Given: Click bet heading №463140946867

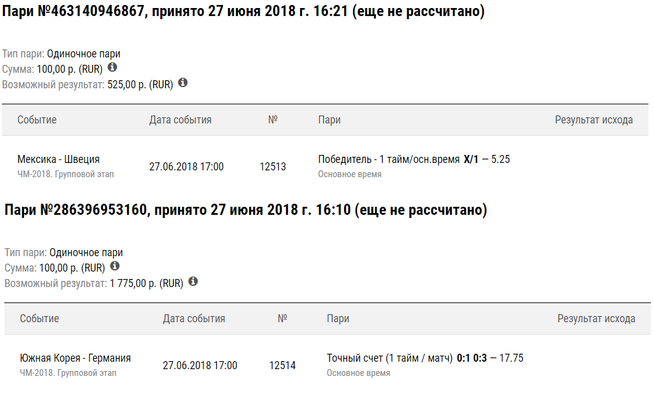Looking at the screenshot, I should click(x=246, y=12).
